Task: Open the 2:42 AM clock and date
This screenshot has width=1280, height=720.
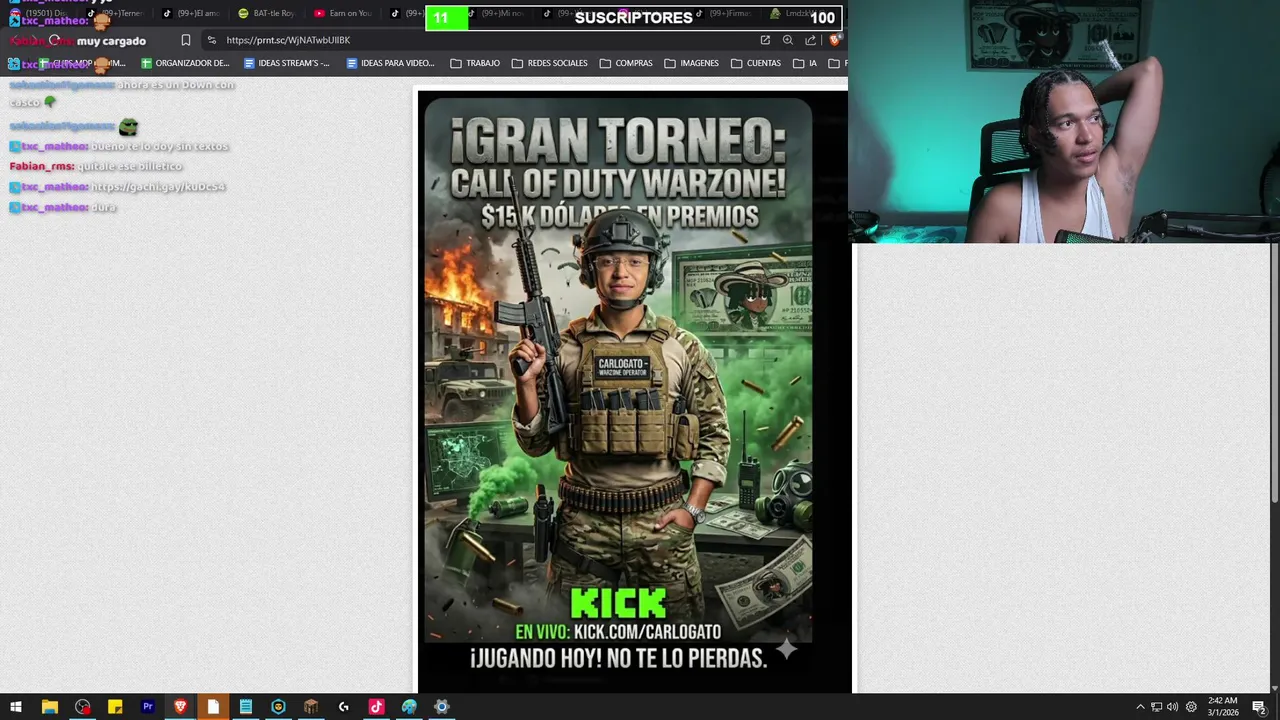Action: [x=1222, y=707]
